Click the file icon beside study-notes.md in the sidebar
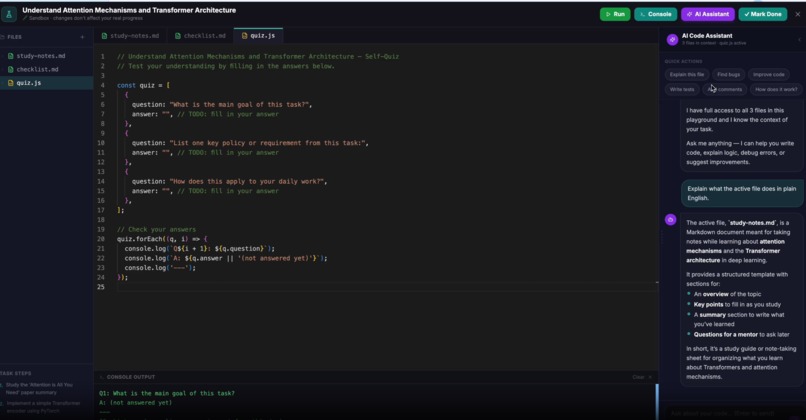Image resolution: width=806 pixels, height=420 pixels. coord(10,56)
